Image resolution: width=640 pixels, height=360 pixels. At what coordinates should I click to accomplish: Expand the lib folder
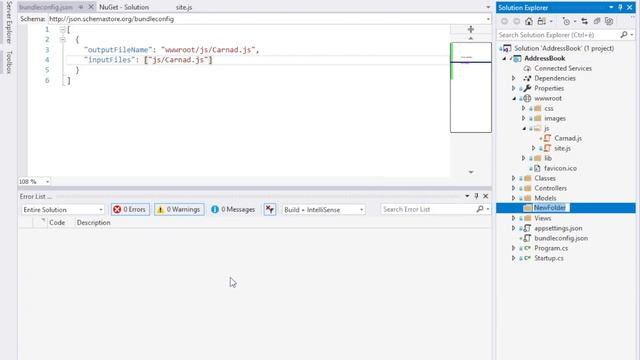[x=524, y=158]
